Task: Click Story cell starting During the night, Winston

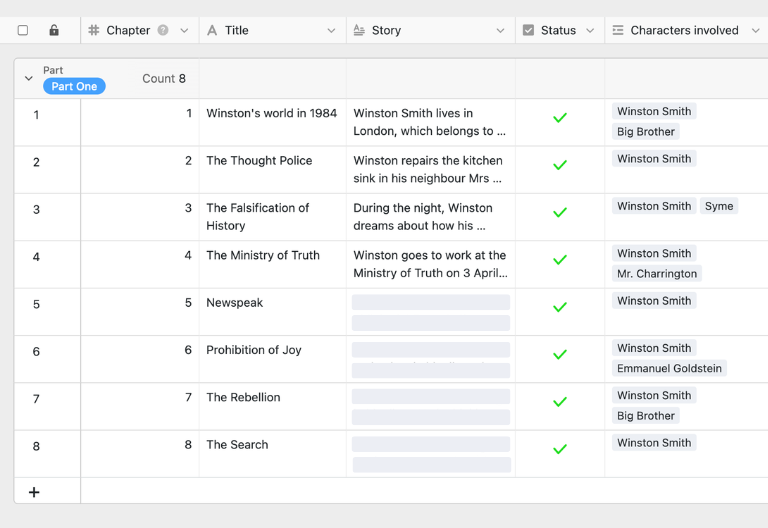Action: (x=431, y=217)
